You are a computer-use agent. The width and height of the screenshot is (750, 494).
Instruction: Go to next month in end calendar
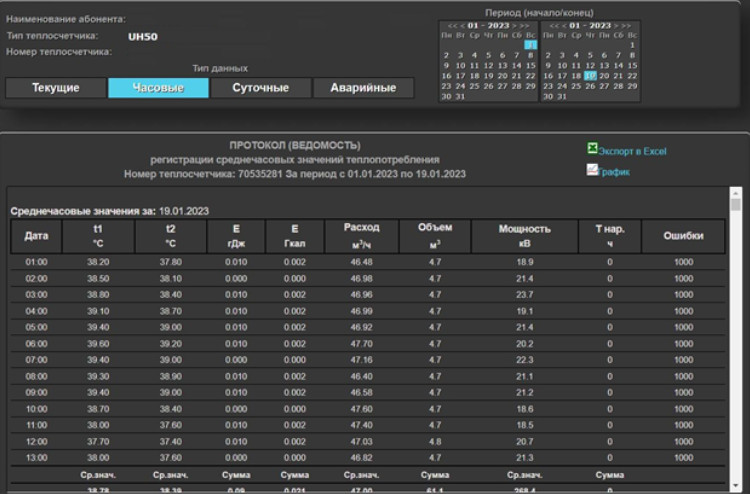point(616,26)
